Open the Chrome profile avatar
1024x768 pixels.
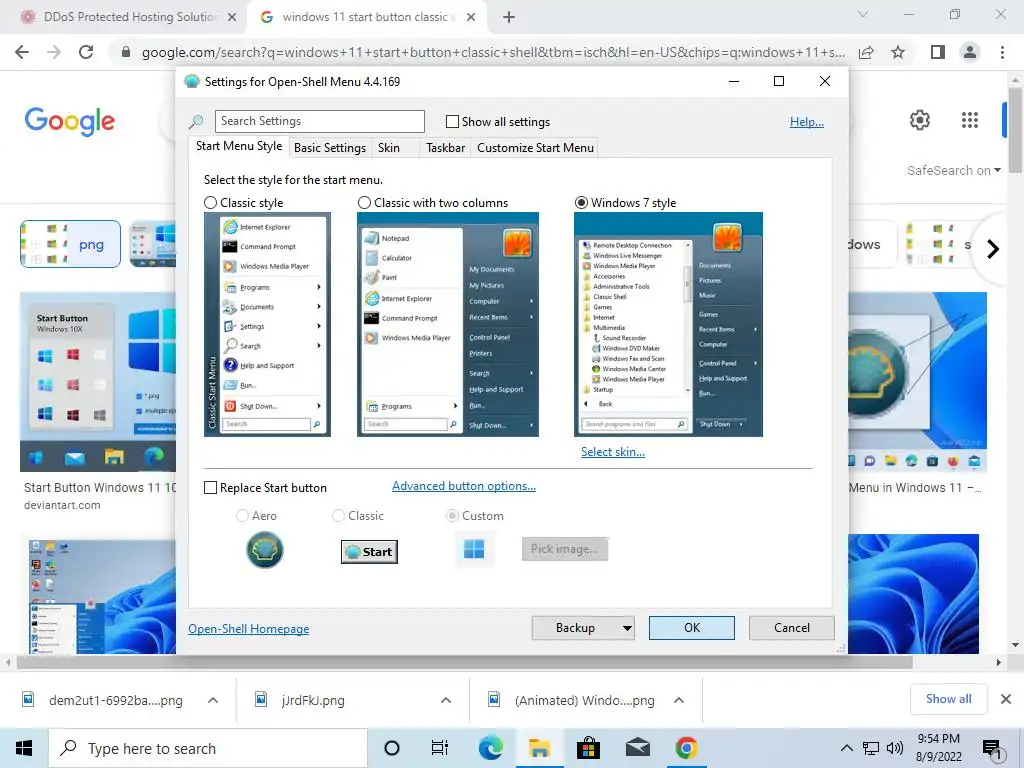pos(970,52)
